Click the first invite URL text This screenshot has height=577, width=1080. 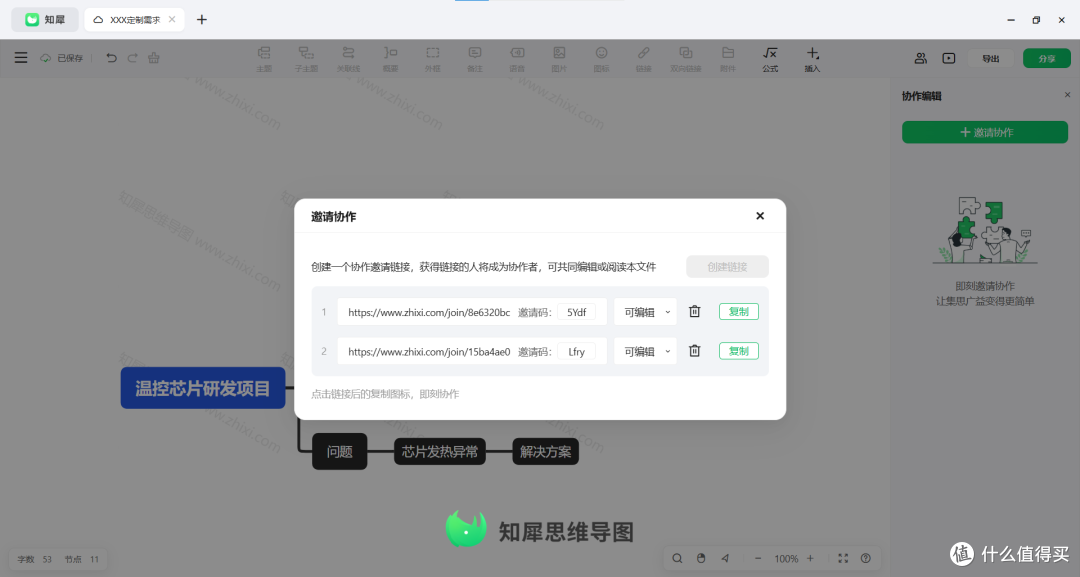click(x=429, y=312)
